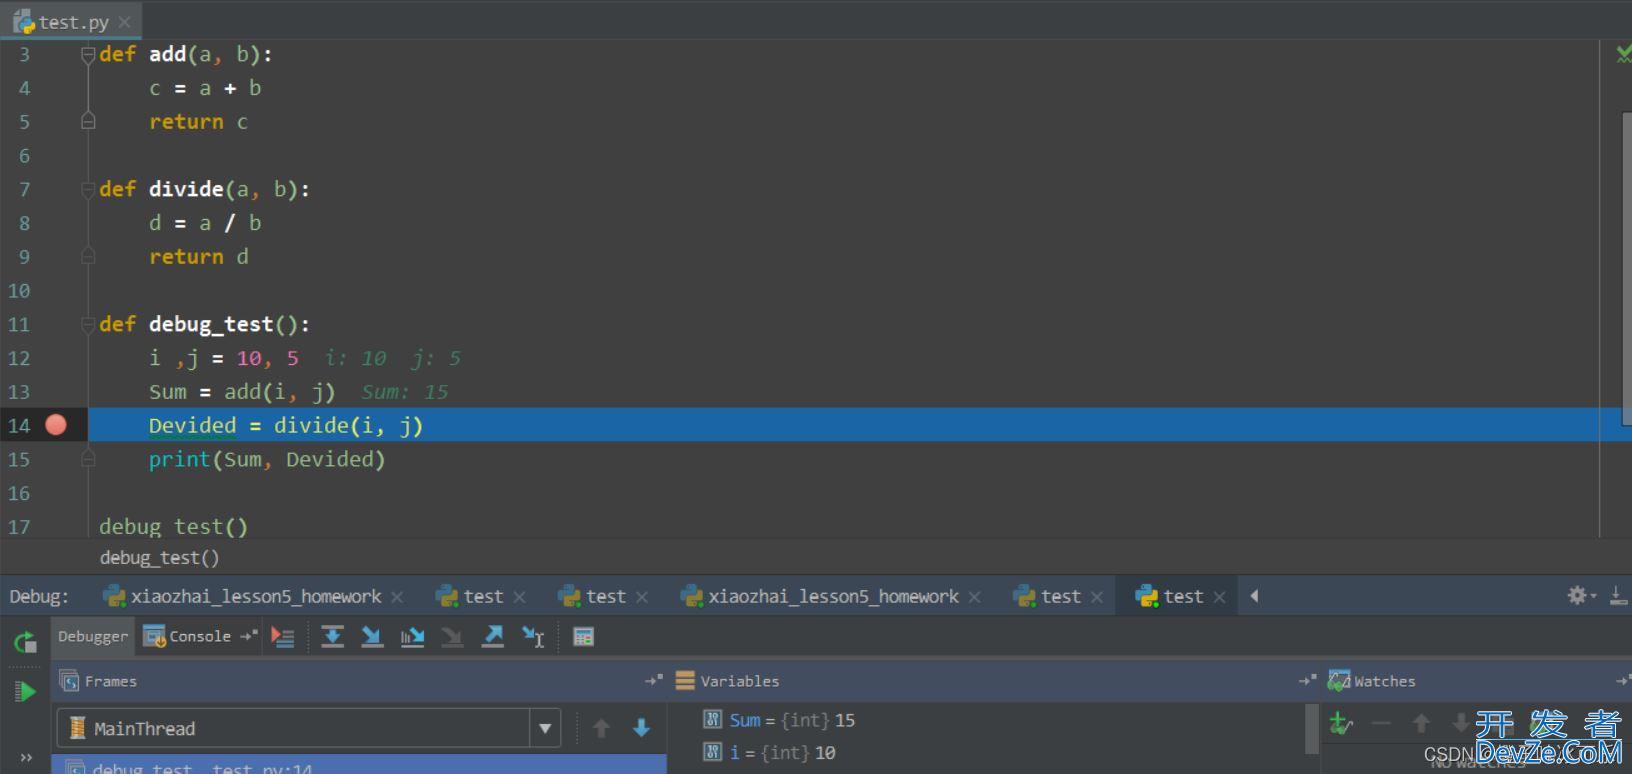This screenshot has width=1632, height=774.
Task: Select the previous frame with the up arrow
Action: coord(601,728)
